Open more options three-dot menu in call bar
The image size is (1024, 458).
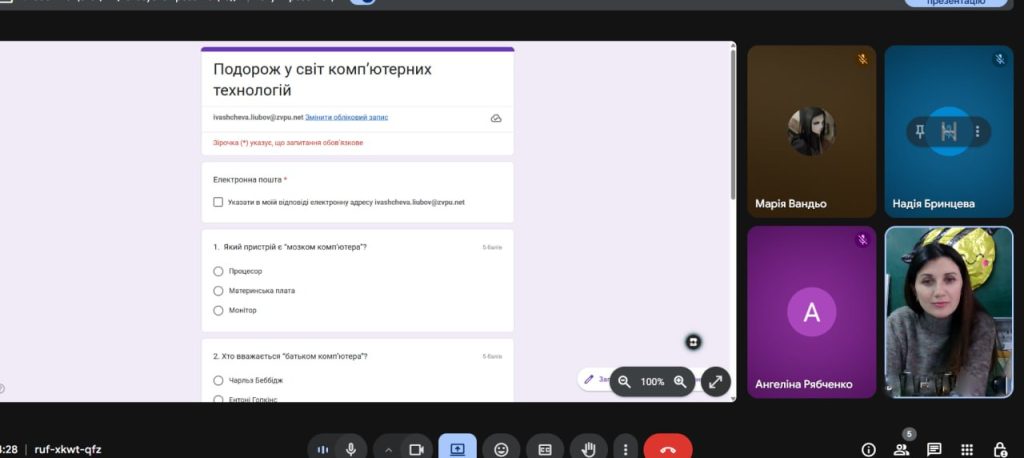[625, 449]
